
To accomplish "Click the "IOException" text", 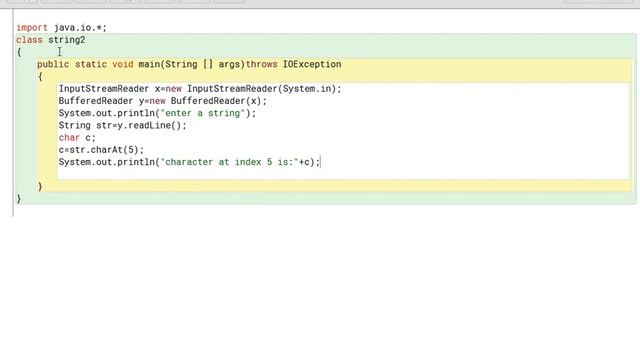I will (x=312, y=64).
